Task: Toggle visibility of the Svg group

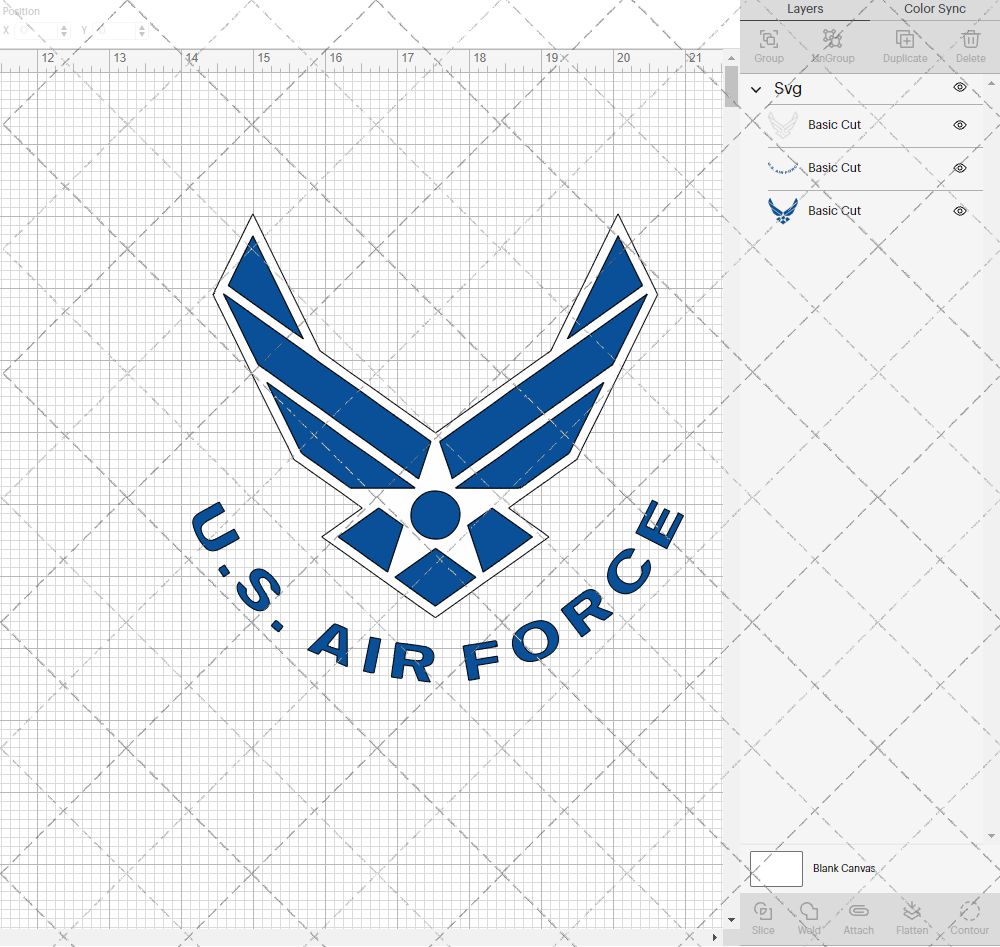Action: click(960, 87)
